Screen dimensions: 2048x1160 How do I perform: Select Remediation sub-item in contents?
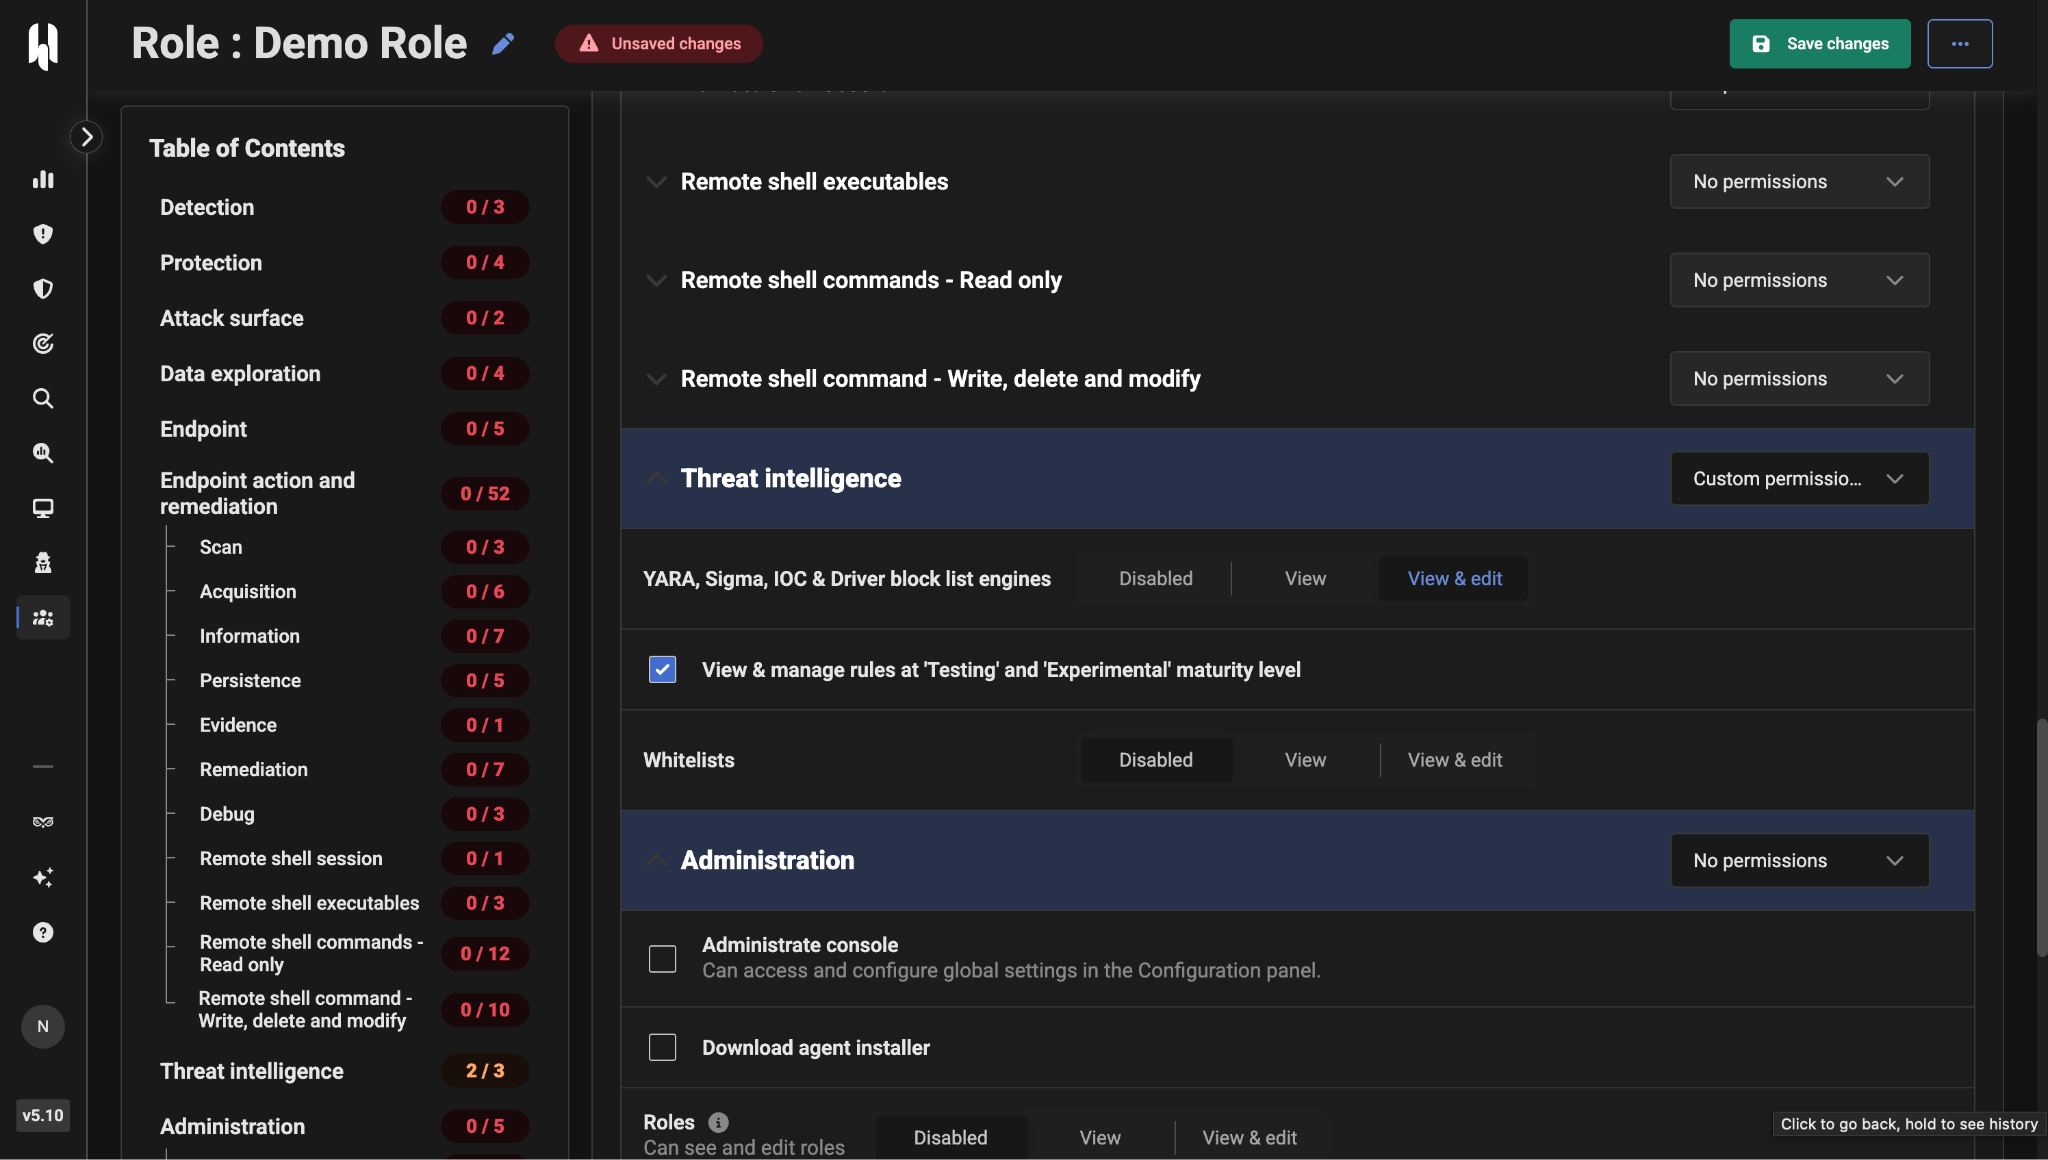(253, 769)
